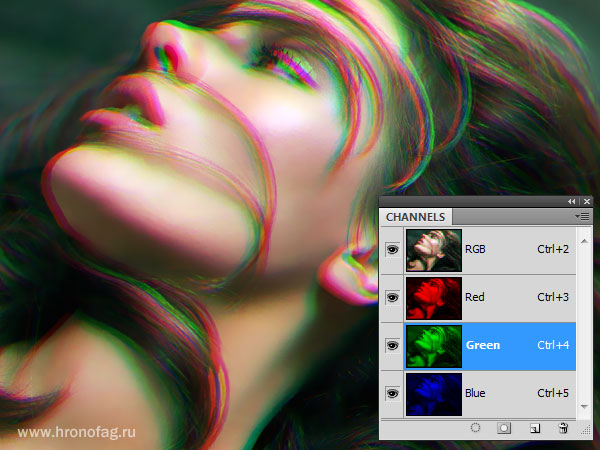
Task: Toggle visibility of RGB channel
Action: click(392, 250)
